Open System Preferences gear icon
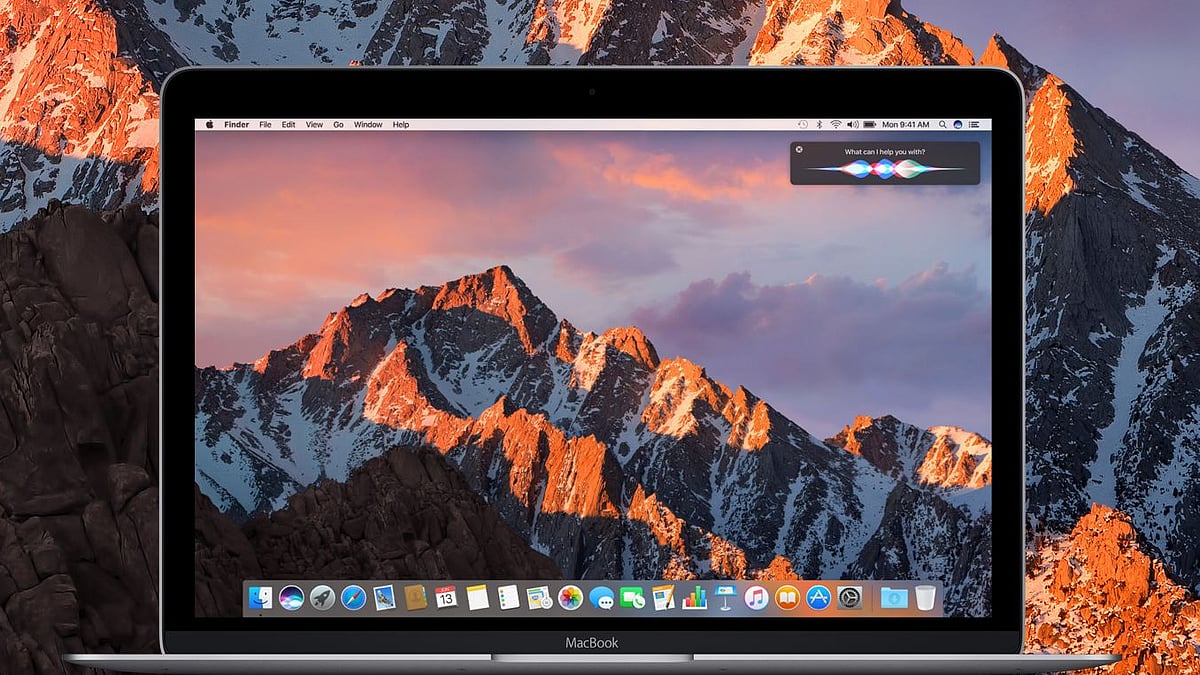The width and height of the screenshot is (1200, 675). coord(849,597)
